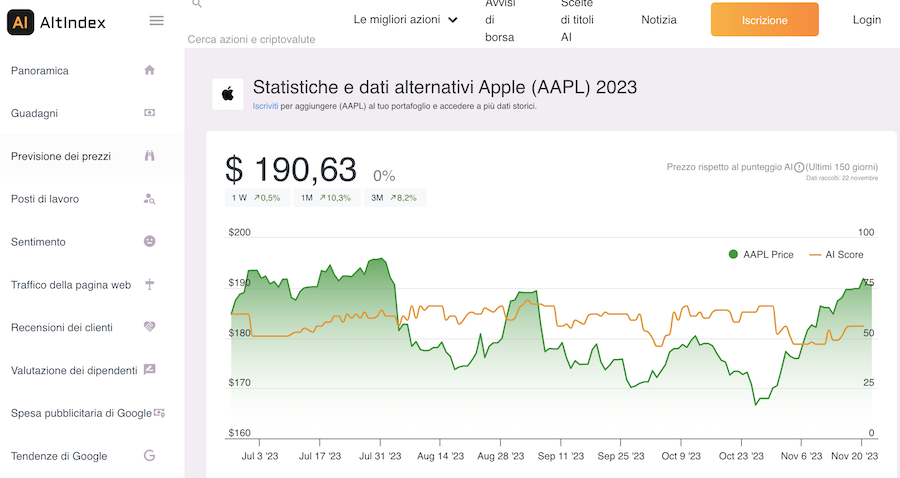Image resolution: width=900 pixels, height=478 pixels.
Task: Click the AltIndex logo icon
Action: 20,22
